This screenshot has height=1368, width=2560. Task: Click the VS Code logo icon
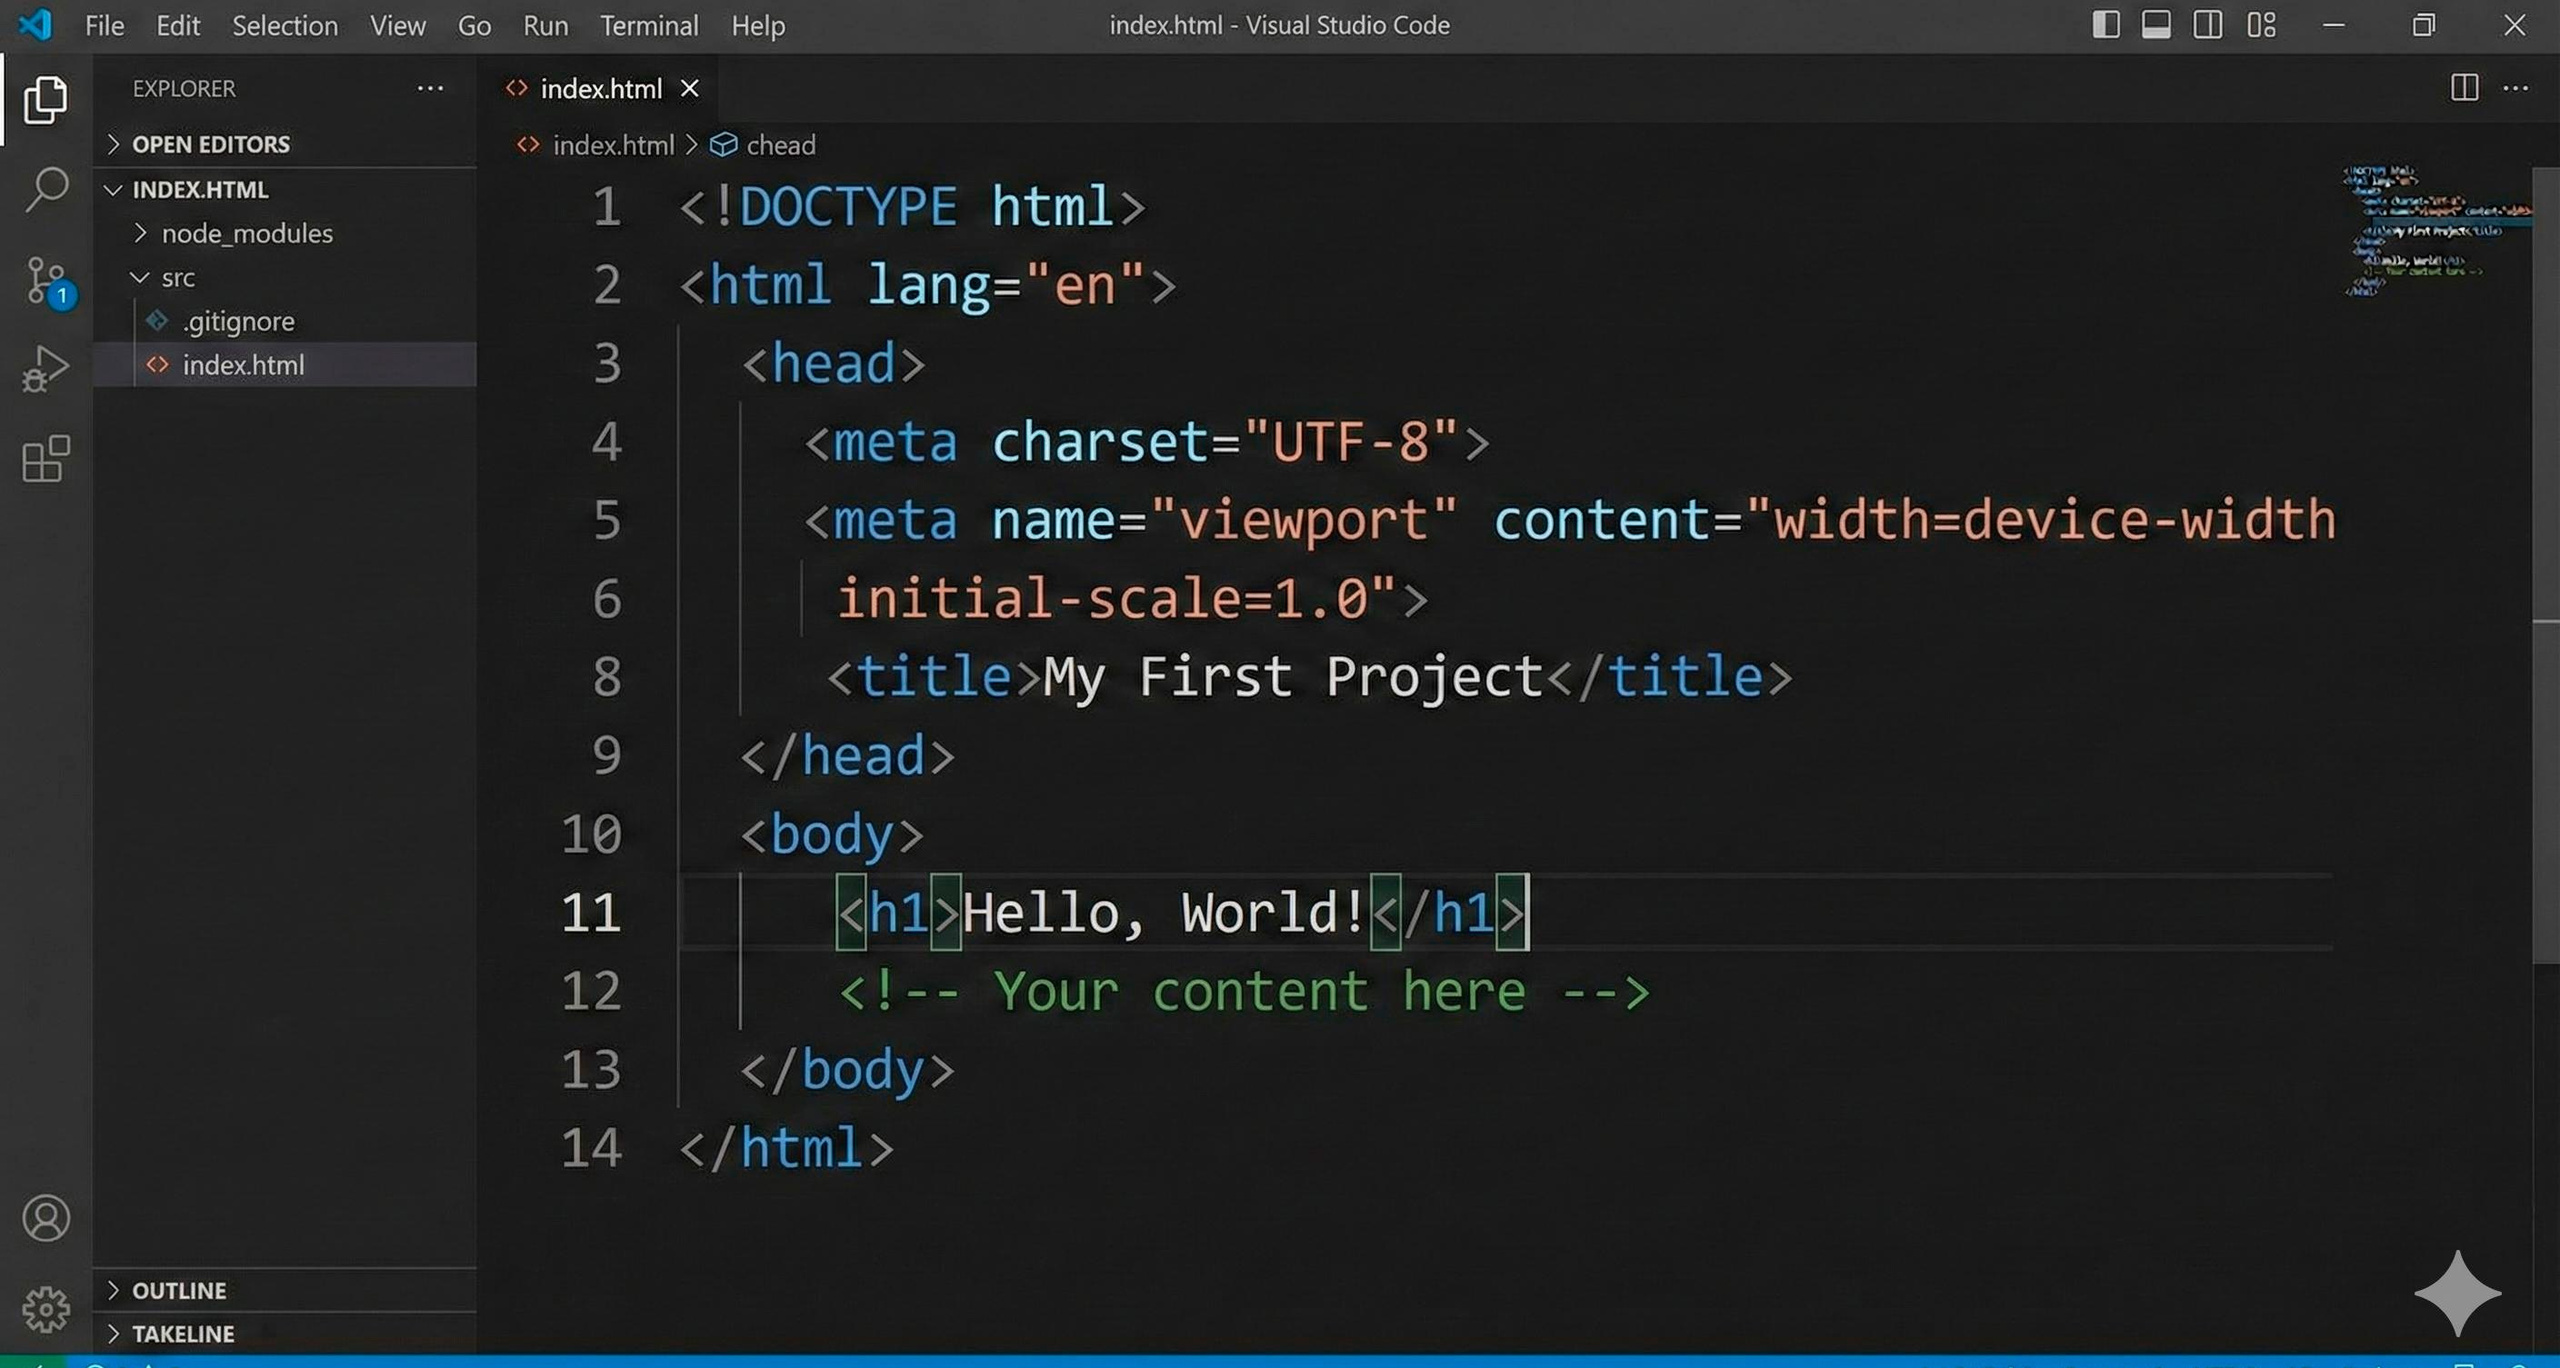click(36, 24)
